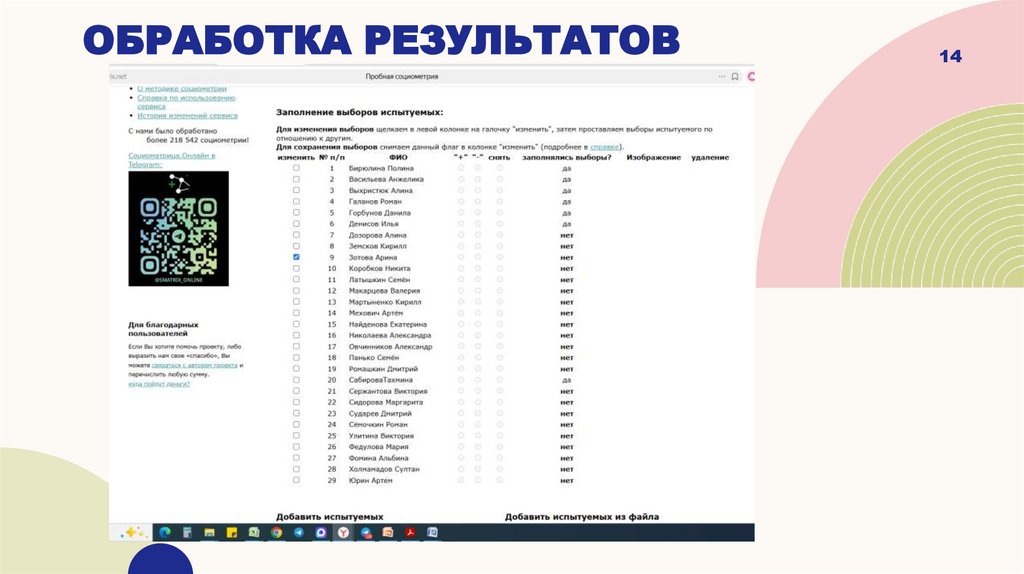
Task: Select the "+" radio for Бирюлина Полина
Action: click(x=461, y=168)
